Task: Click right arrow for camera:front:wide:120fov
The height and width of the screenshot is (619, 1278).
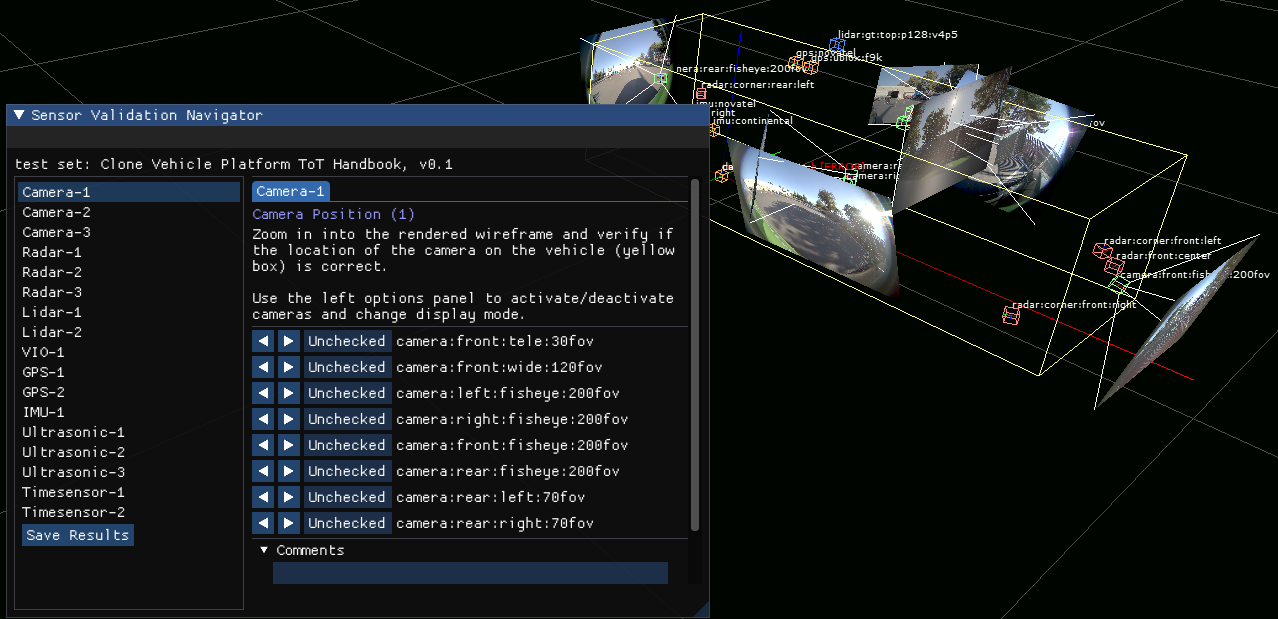Action: [x=288, y=367]
